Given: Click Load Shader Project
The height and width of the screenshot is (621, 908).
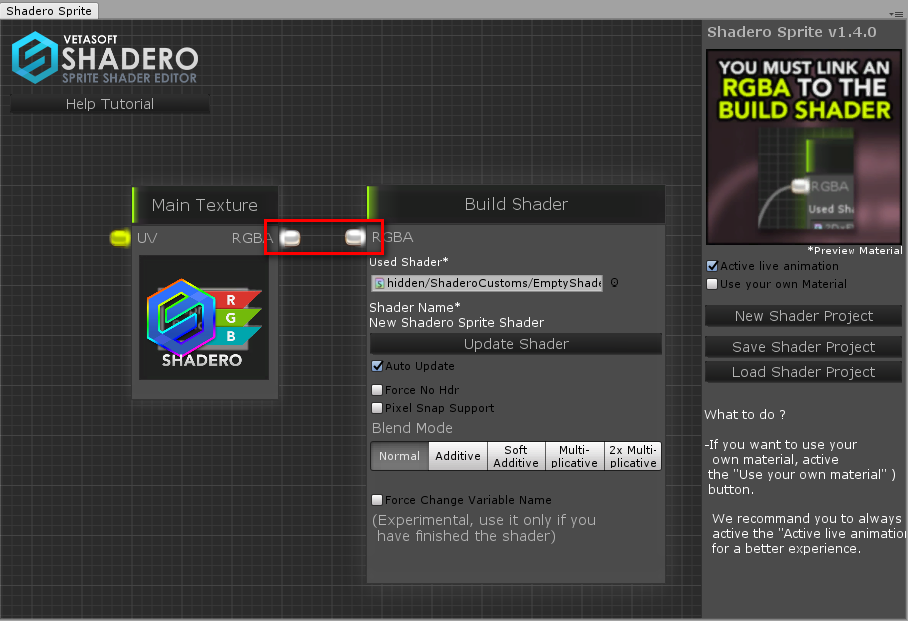Looking at the screenshot, I should (804, 372).
